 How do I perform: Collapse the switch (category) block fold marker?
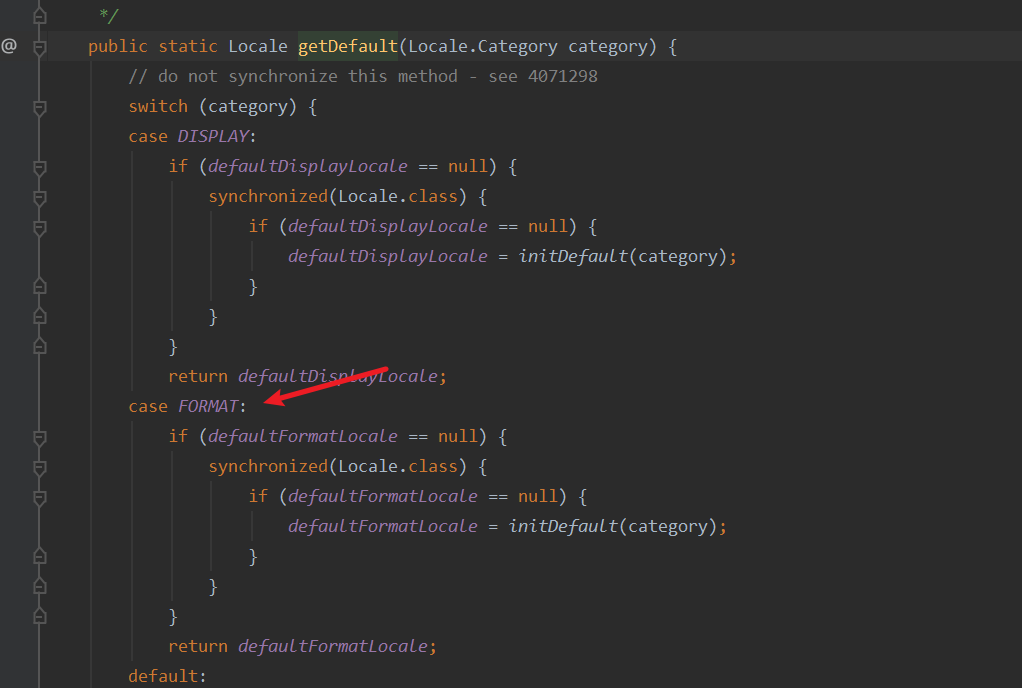pos(40,108)
